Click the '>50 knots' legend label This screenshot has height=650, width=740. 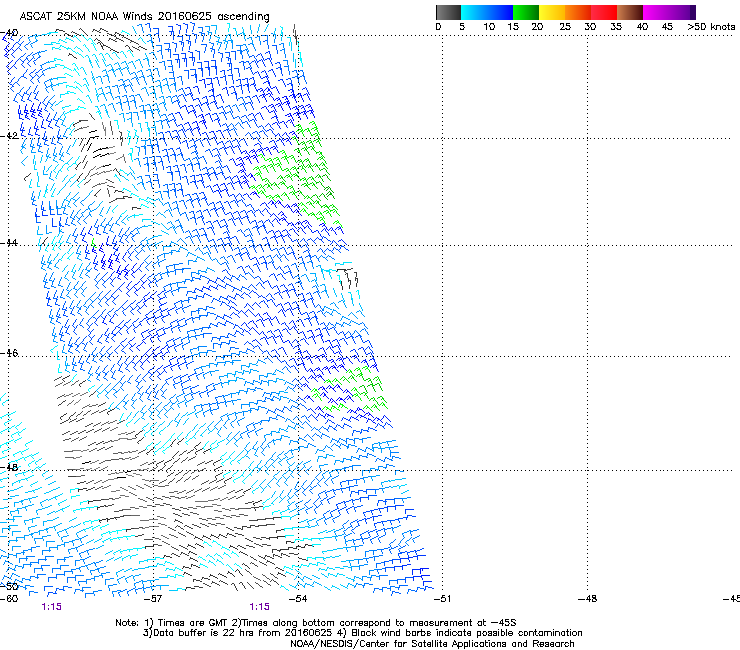point(711,26)
